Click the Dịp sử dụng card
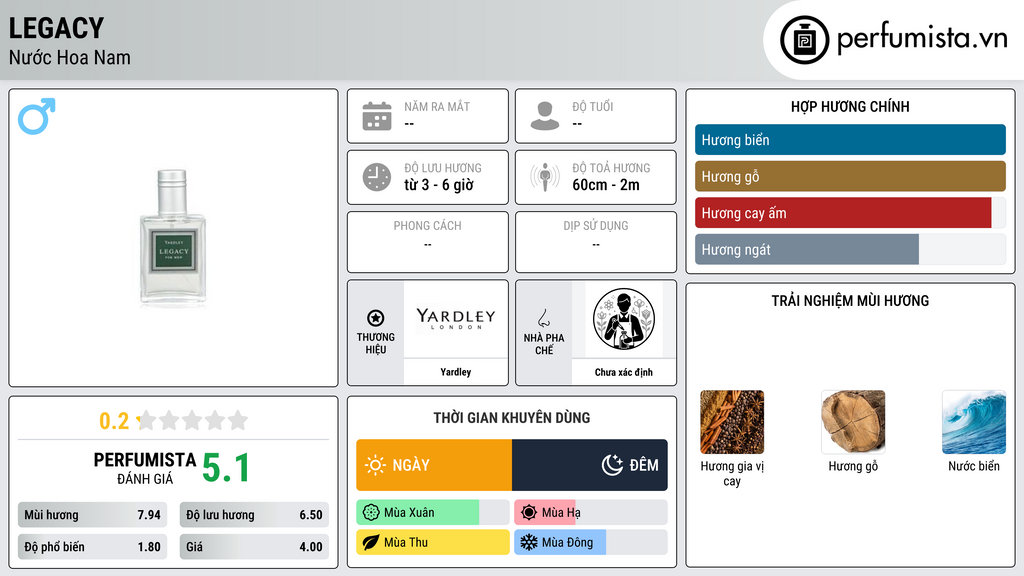Viewport: 1024px width, 576px height. (596, 242)
